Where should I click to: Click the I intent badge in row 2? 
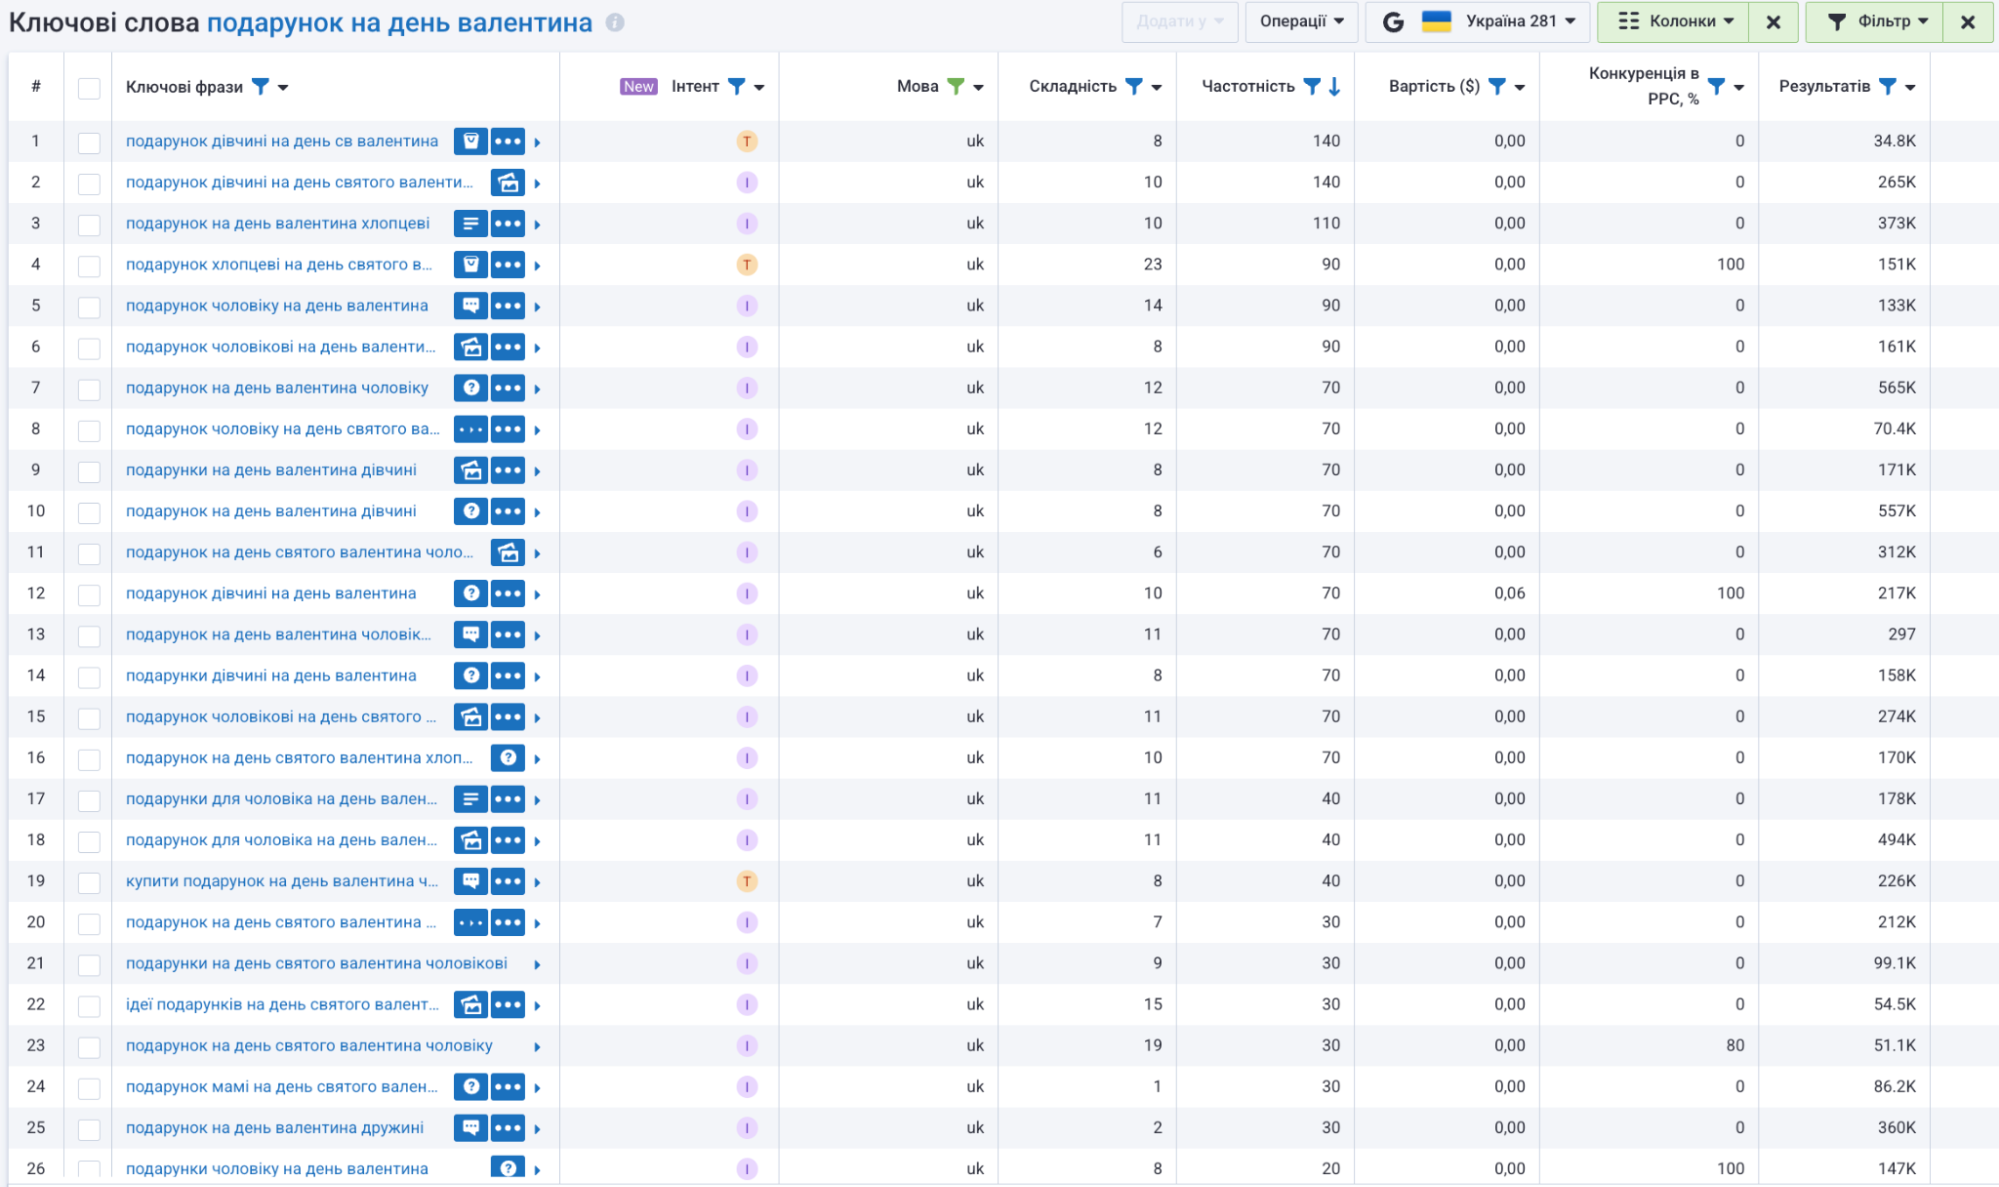tap(747, 183)
